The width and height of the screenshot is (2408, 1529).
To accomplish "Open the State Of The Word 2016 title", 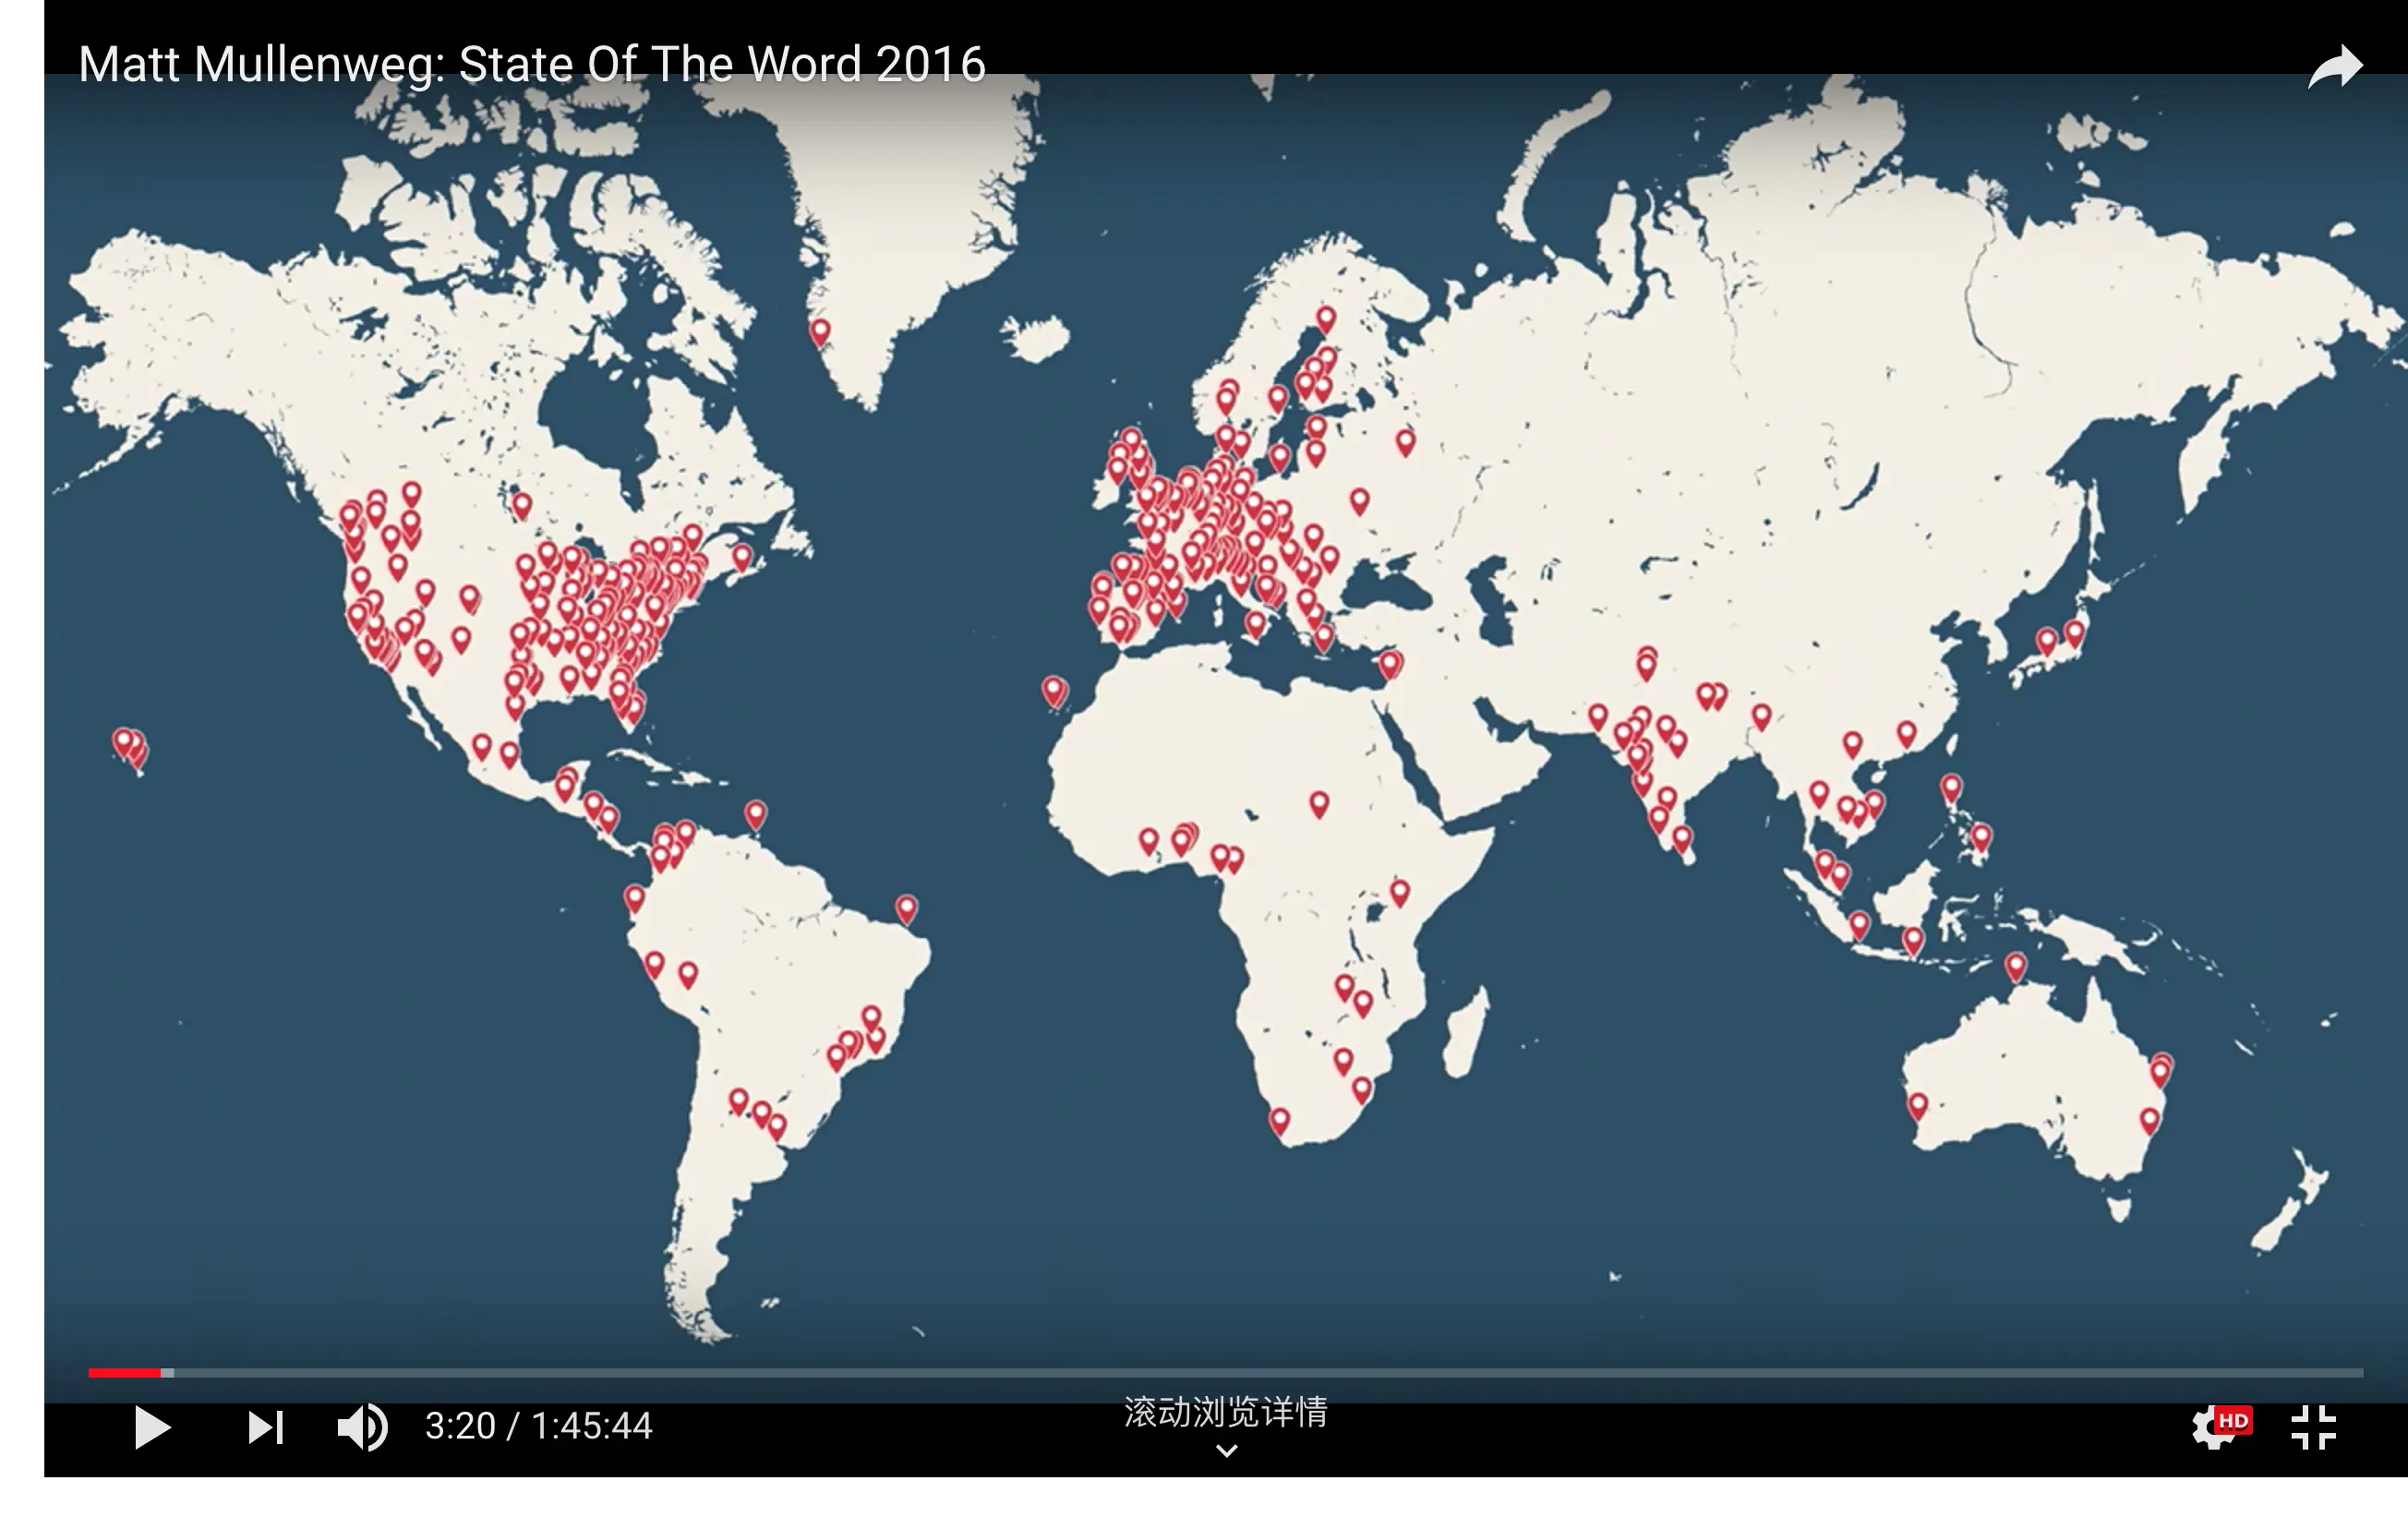I will click(x=532, y=64).
